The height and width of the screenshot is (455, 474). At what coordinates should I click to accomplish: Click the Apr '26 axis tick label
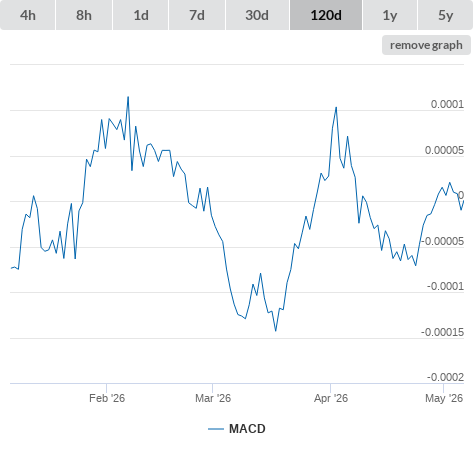(331, 398)
